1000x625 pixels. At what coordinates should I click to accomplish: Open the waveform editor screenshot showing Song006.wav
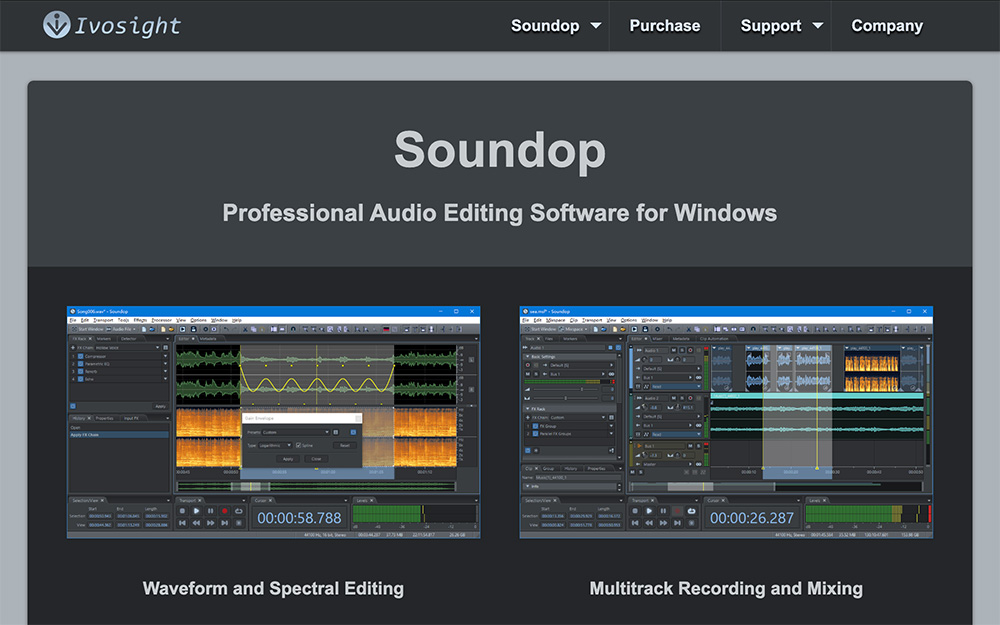click(274, 422)
